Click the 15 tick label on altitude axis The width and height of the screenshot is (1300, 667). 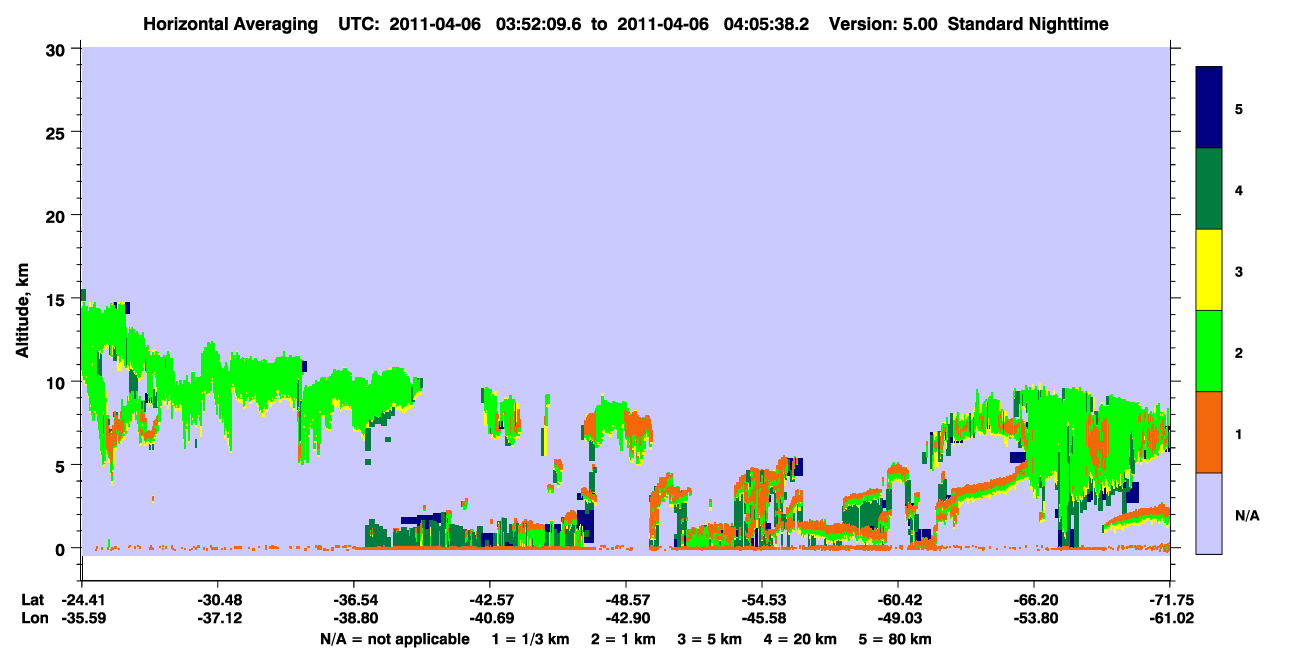(x=58, y=298)
